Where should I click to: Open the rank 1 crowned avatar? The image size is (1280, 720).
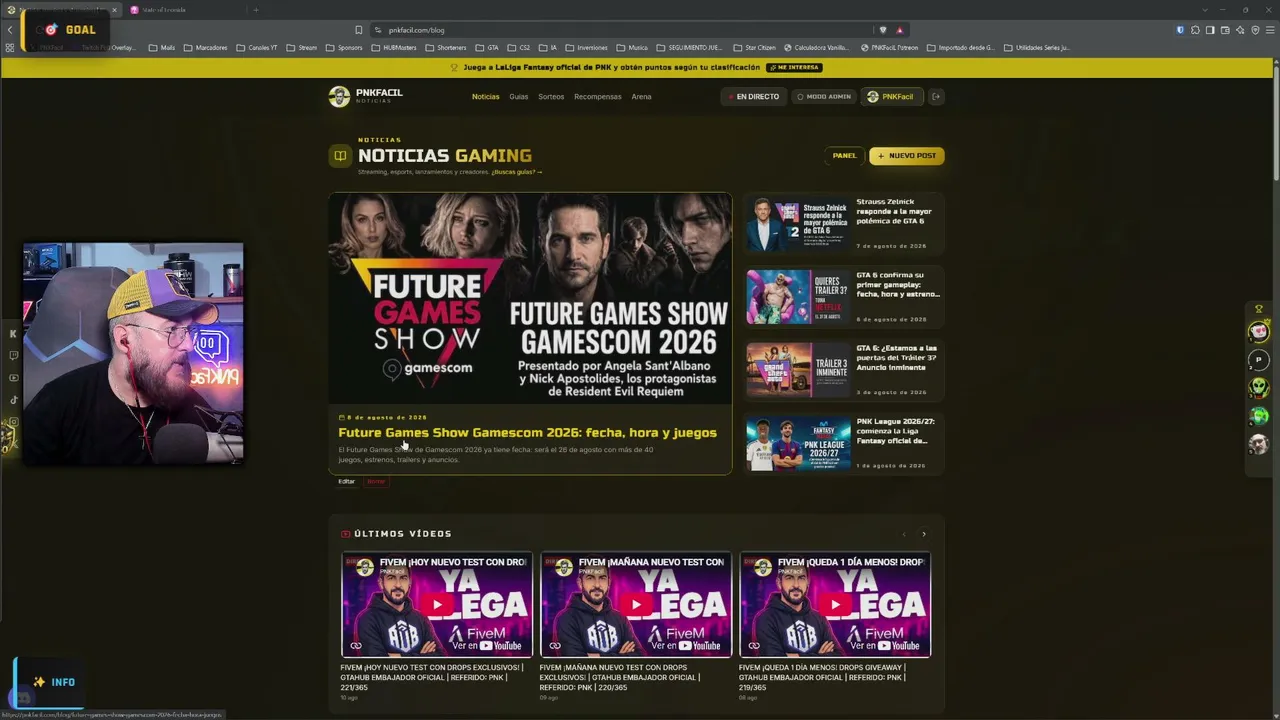point(1259,331)
